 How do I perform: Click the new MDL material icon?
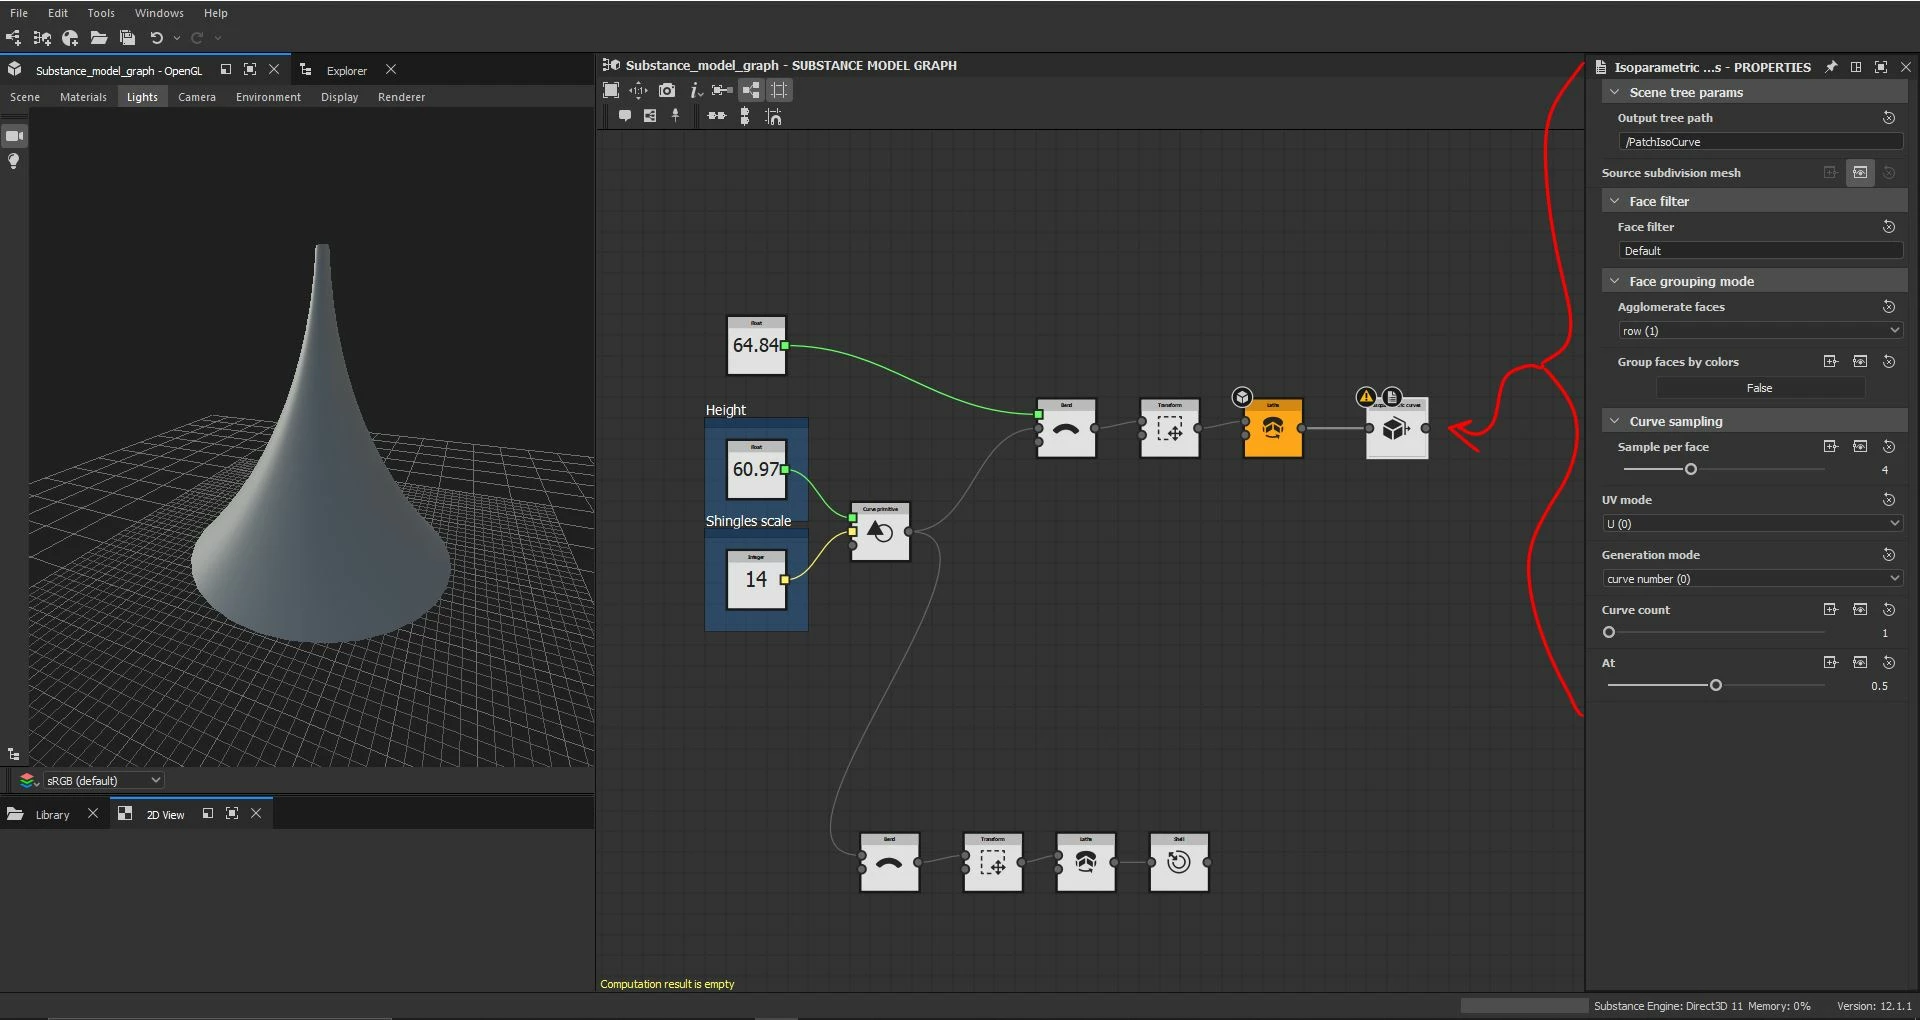[70, 38]
